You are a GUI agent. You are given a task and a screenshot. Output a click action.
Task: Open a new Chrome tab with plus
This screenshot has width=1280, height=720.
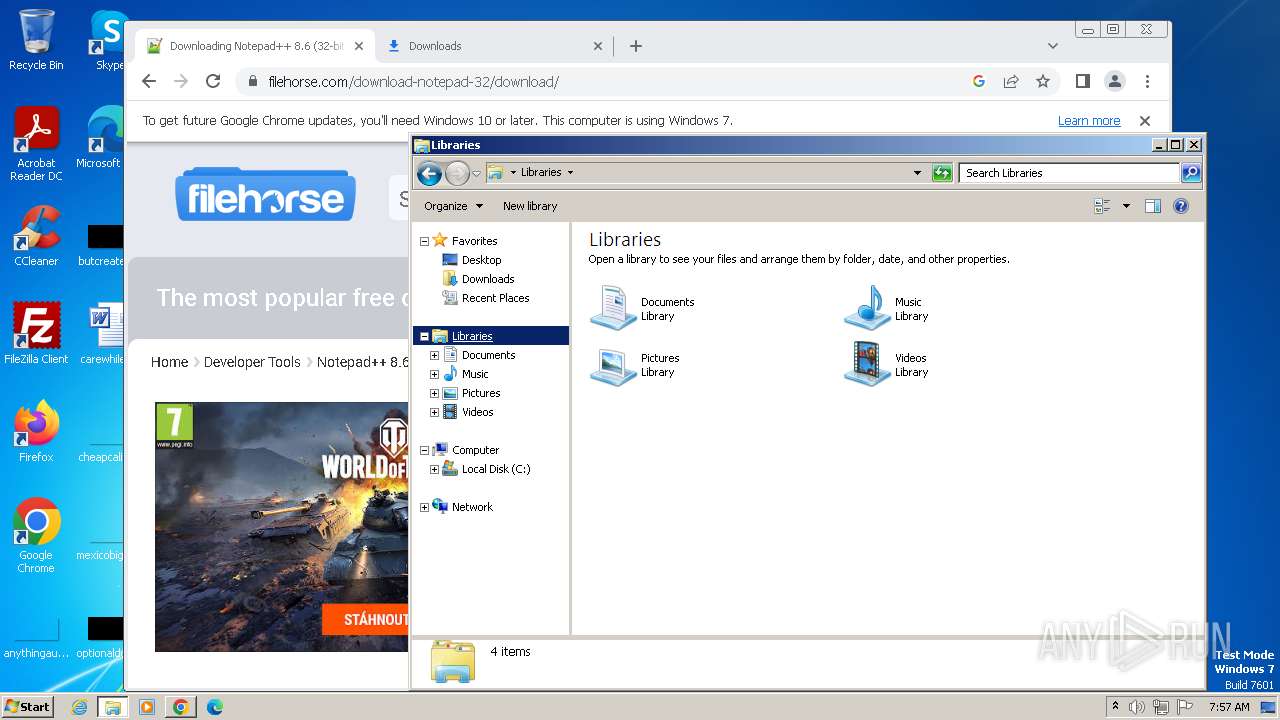(x=636, y=46)
